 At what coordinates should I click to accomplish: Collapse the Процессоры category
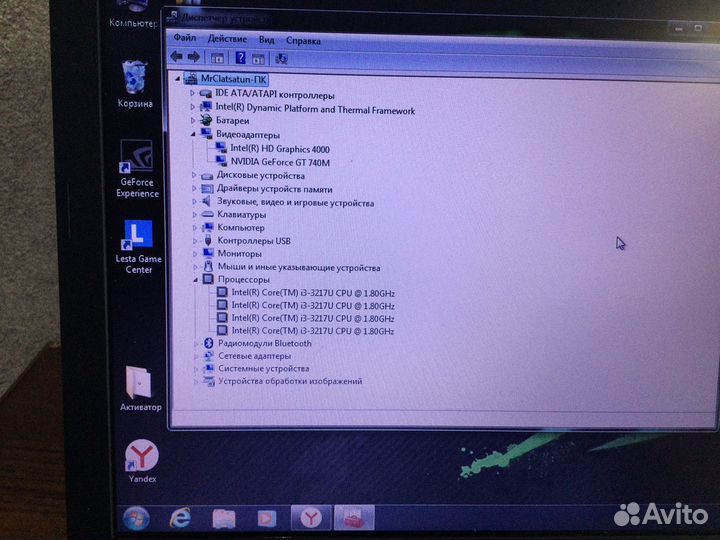196,279
